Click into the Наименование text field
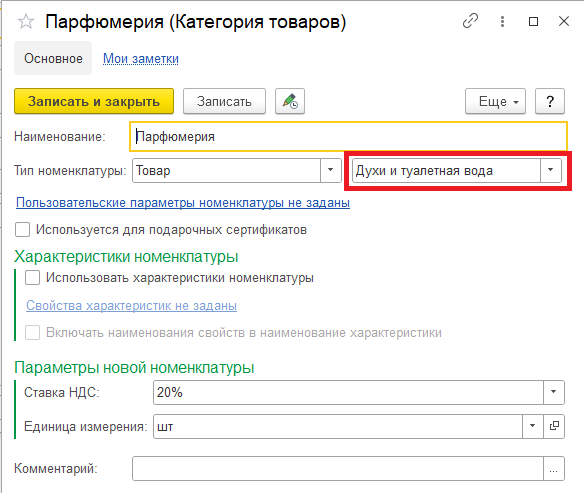 tap(348, 137)
